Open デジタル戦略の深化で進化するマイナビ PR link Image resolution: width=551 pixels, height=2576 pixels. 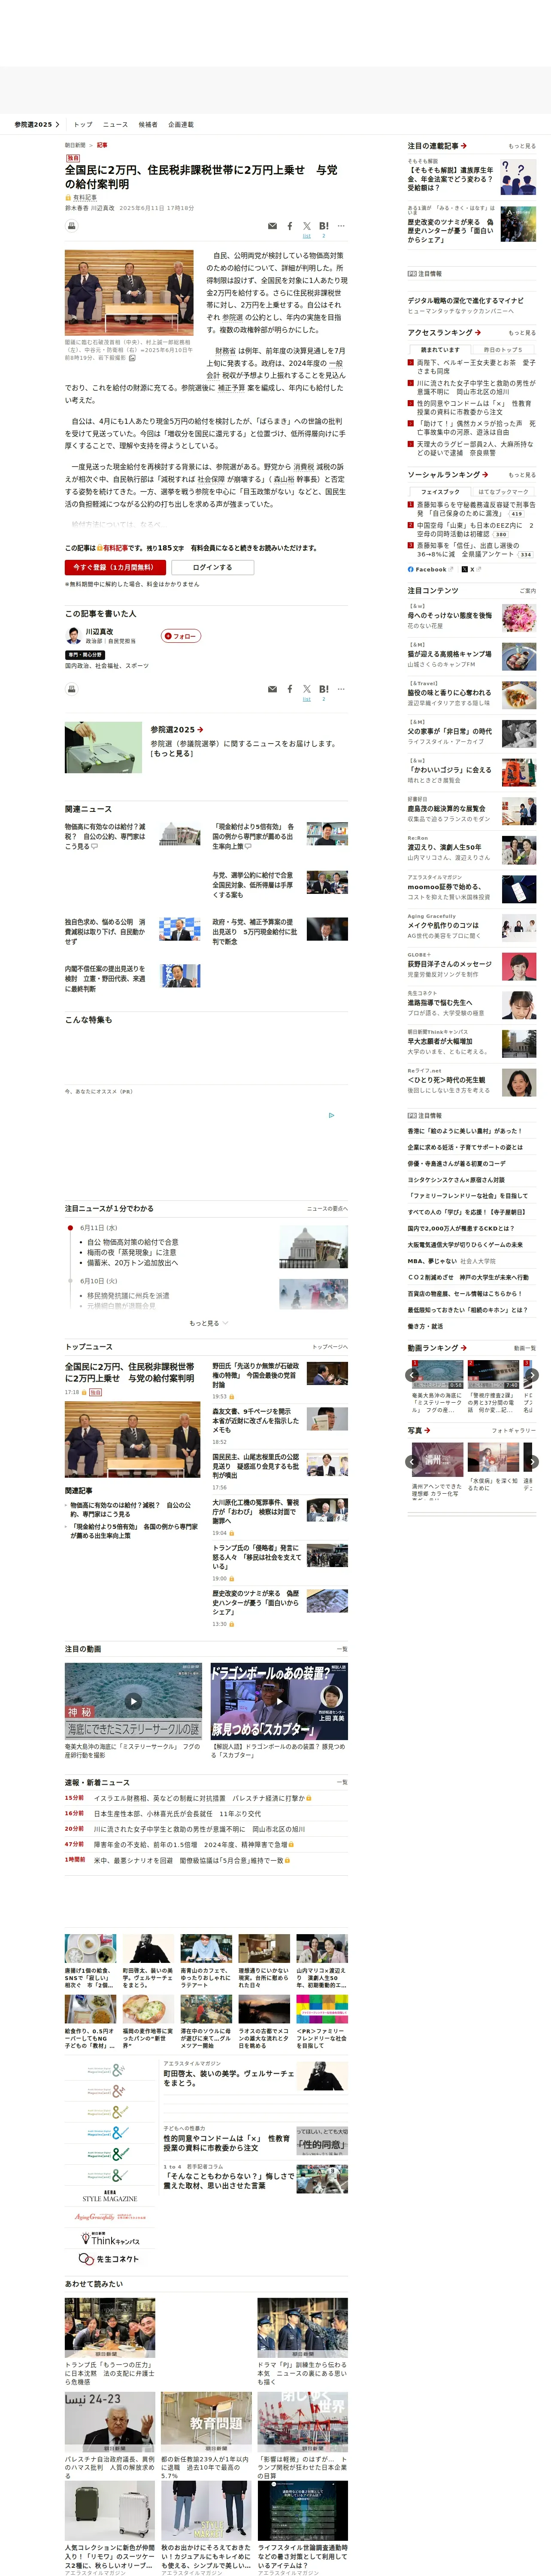pyautogui.click(x=465, y=300)
